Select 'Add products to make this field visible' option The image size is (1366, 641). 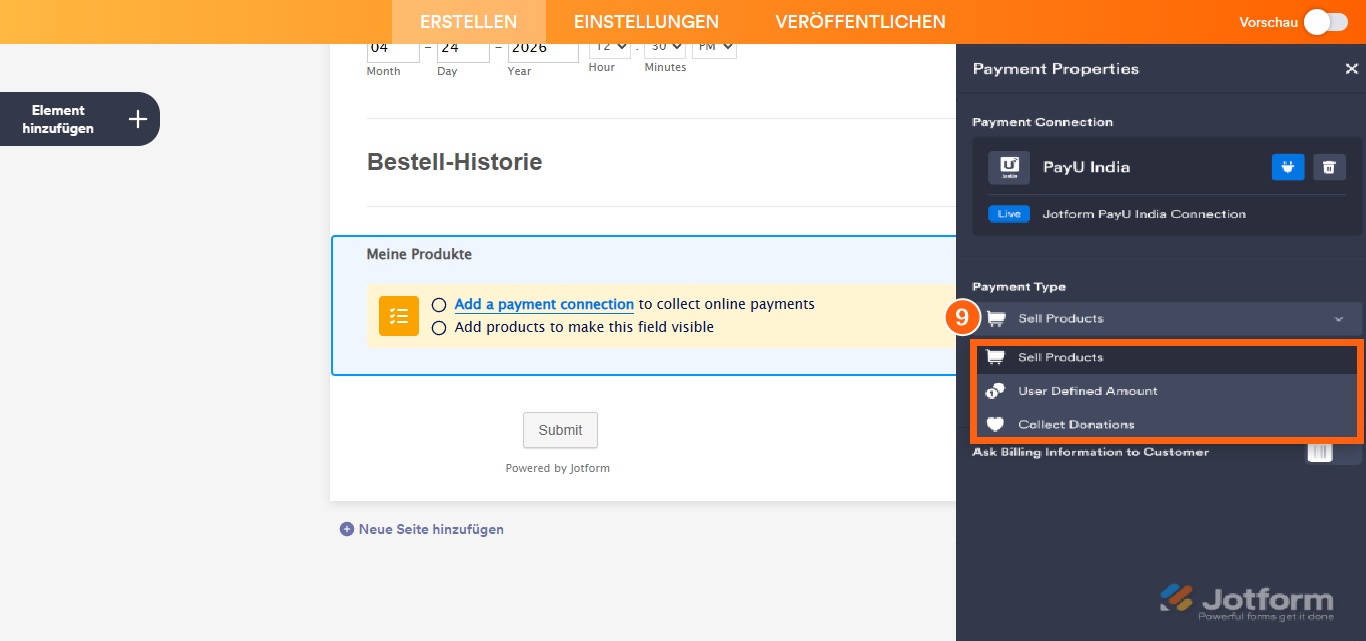pos(438,327)
